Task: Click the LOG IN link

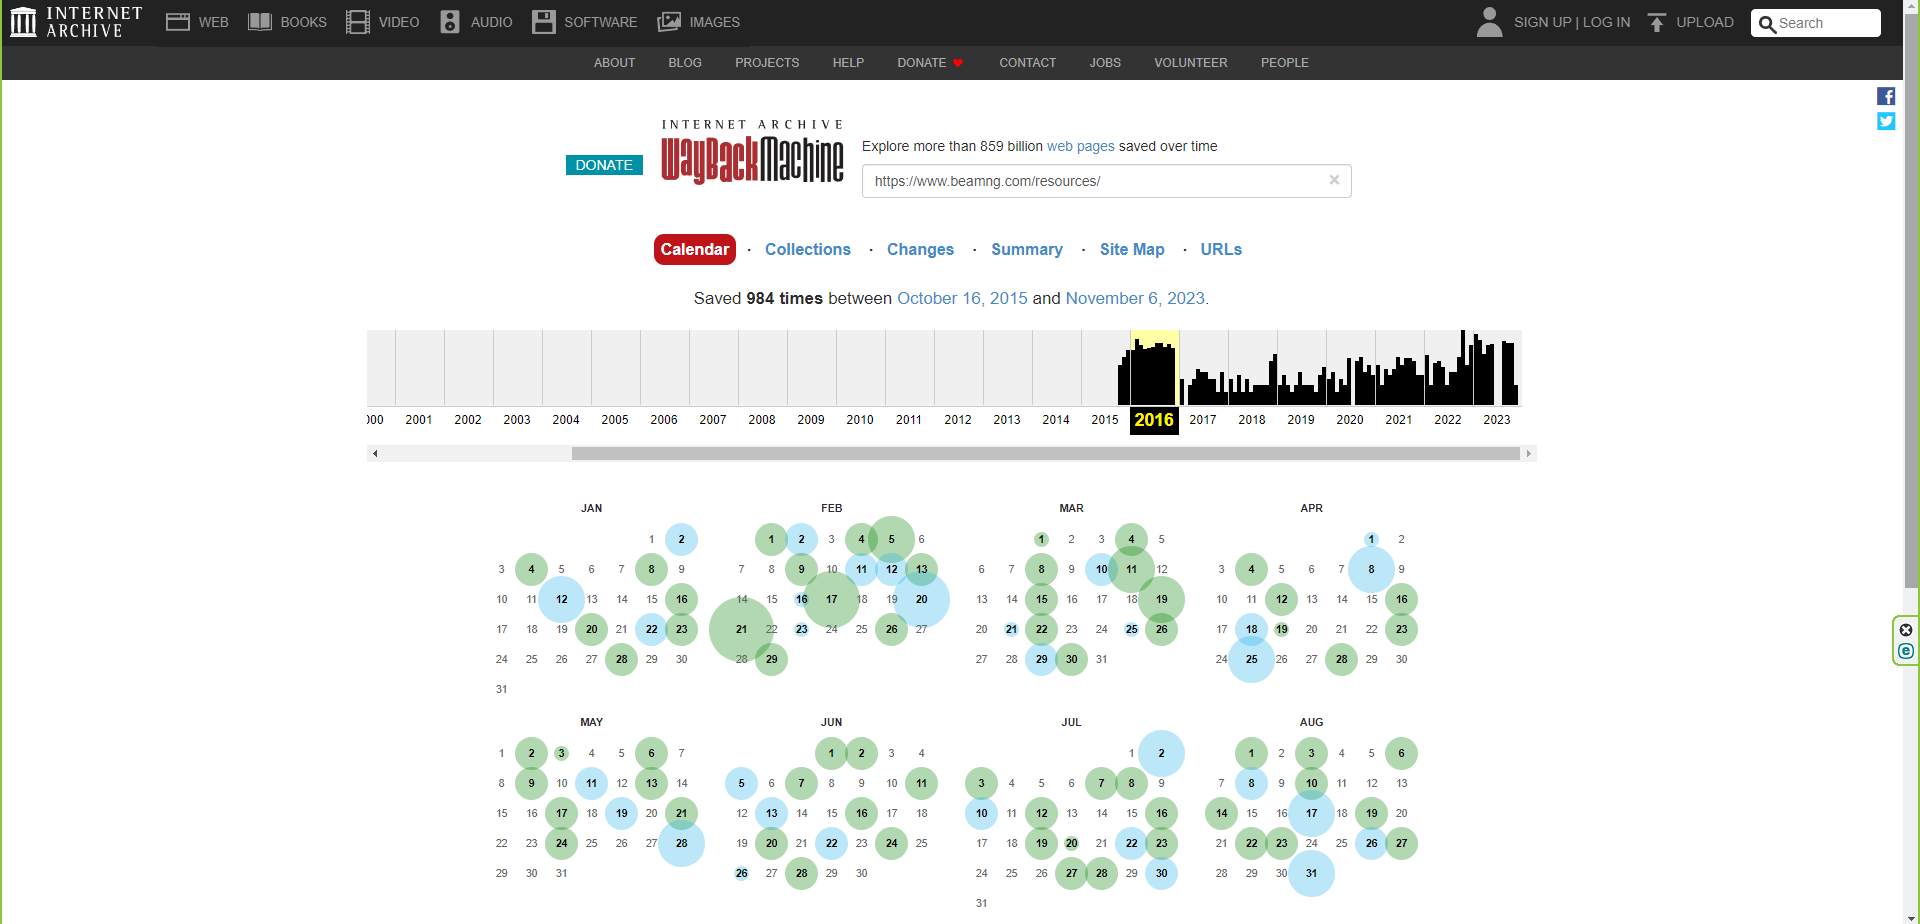Action: point(1607,22)
